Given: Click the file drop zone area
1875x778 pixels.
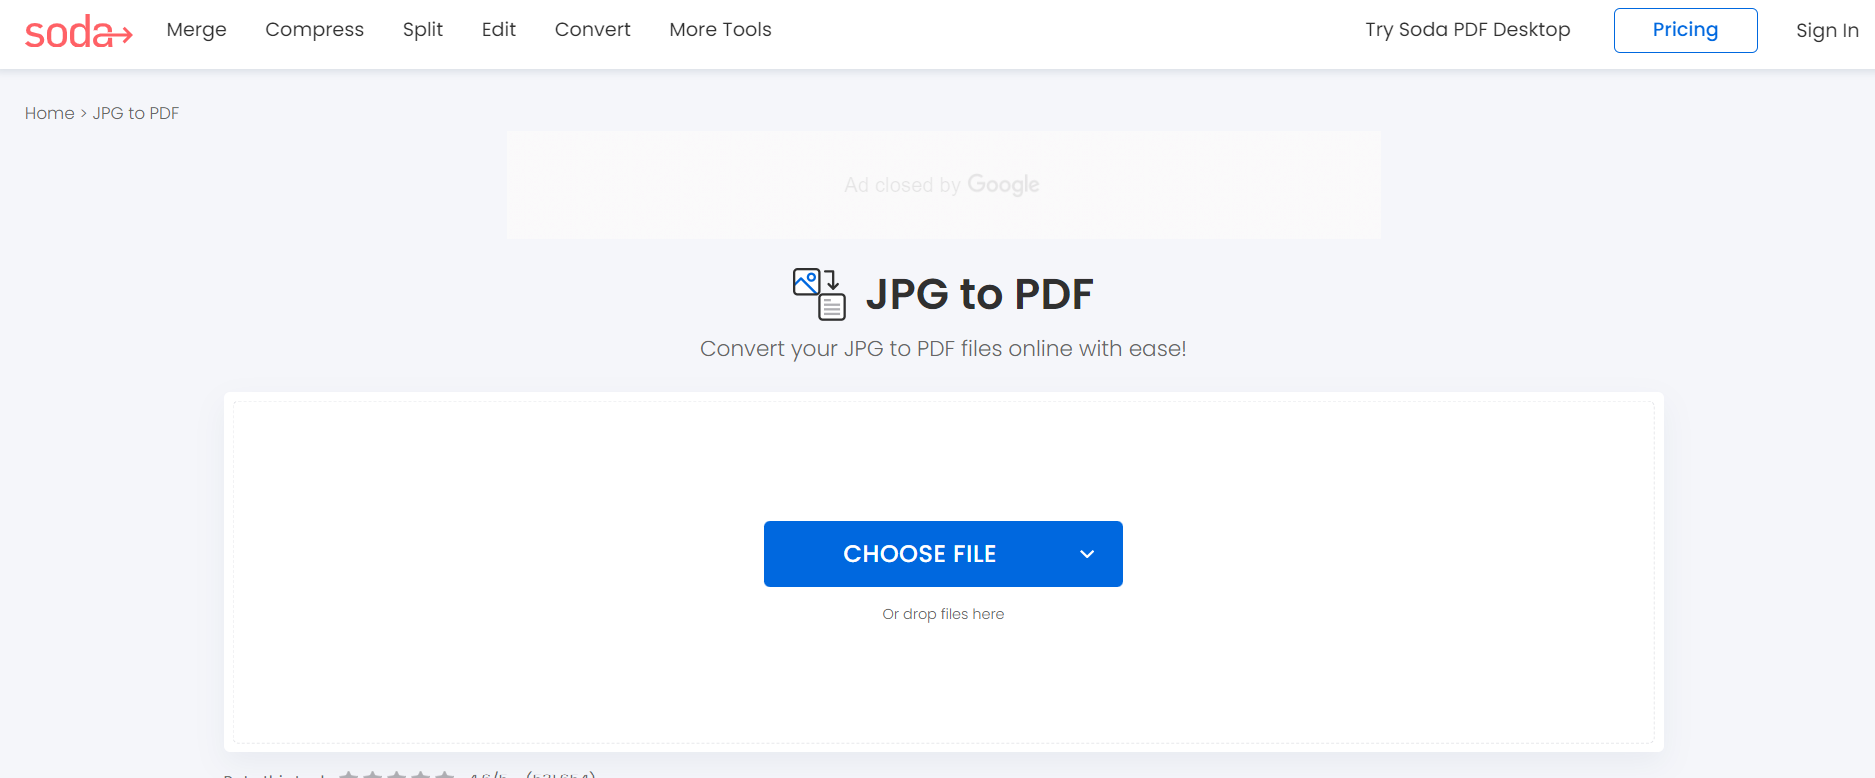Looking at the screenshot, I should click(943, 572).
